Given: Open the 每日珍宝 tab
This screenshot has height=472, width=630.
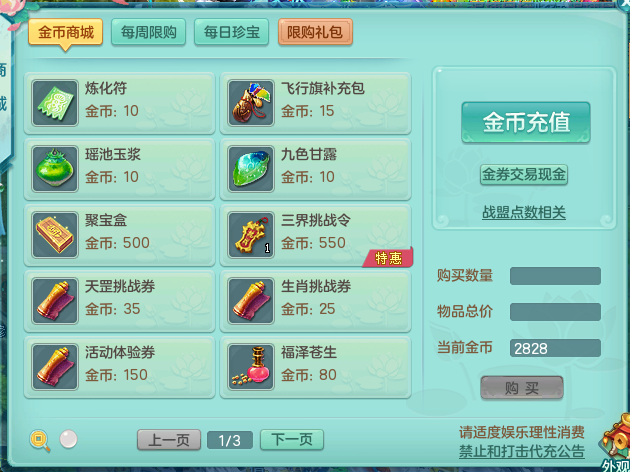Looking at the screenshot, I should (x=231, y=32).
